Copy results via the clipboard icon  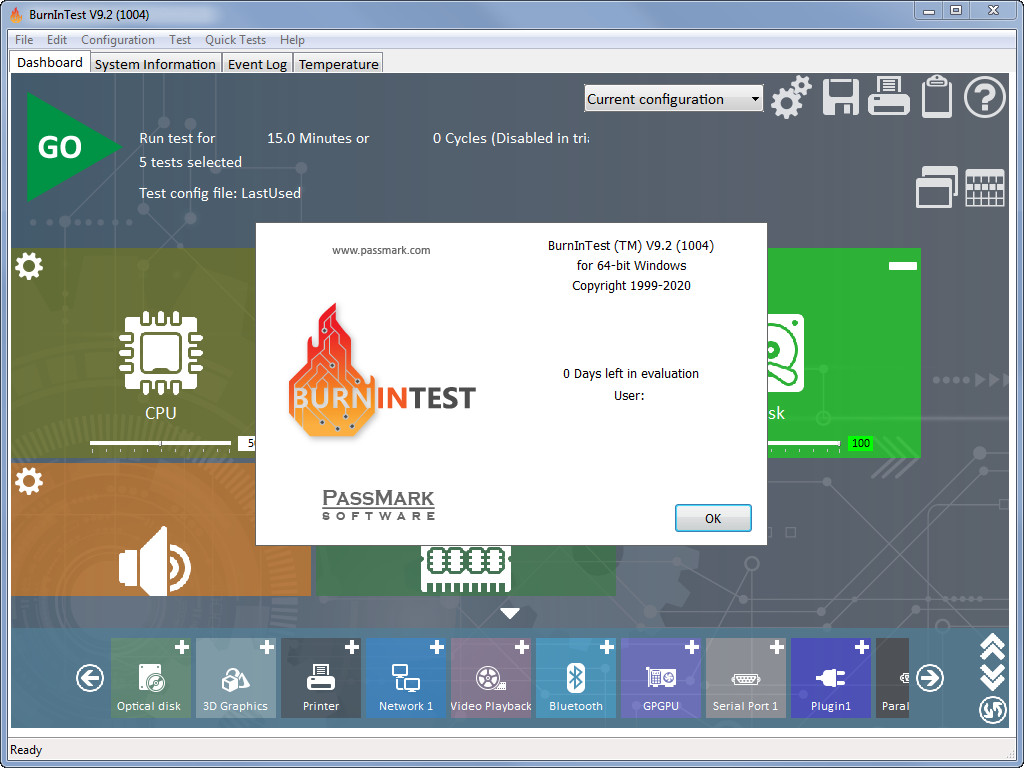pos(936,97)
